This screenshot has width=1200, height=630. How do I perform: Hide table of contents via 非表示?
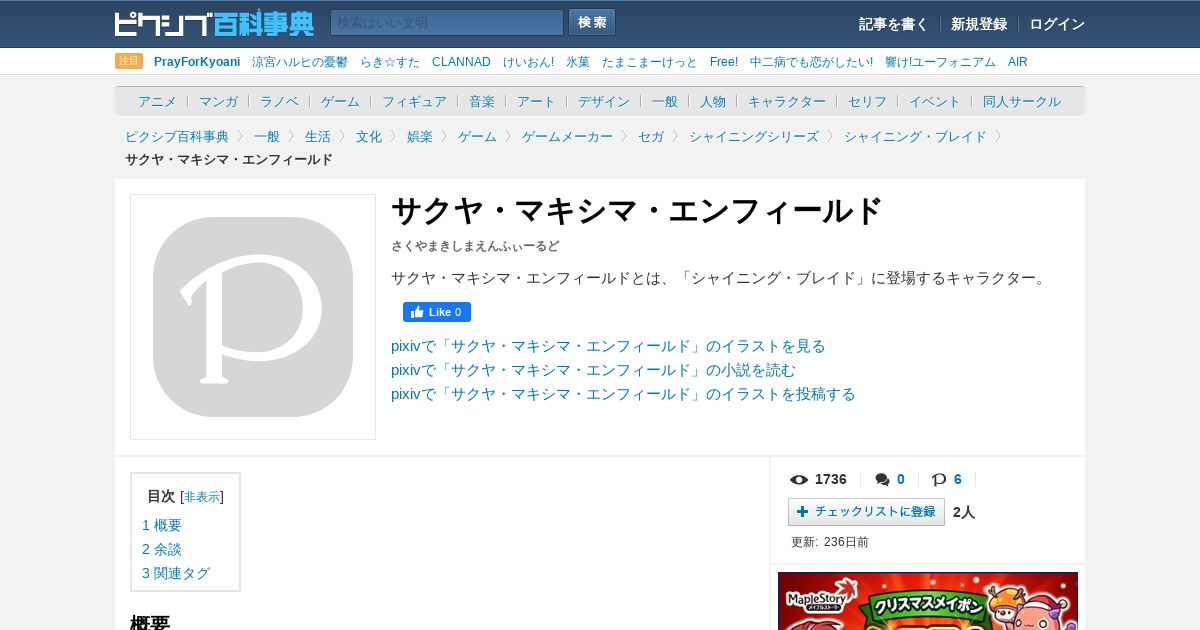[x=202, y=497]
